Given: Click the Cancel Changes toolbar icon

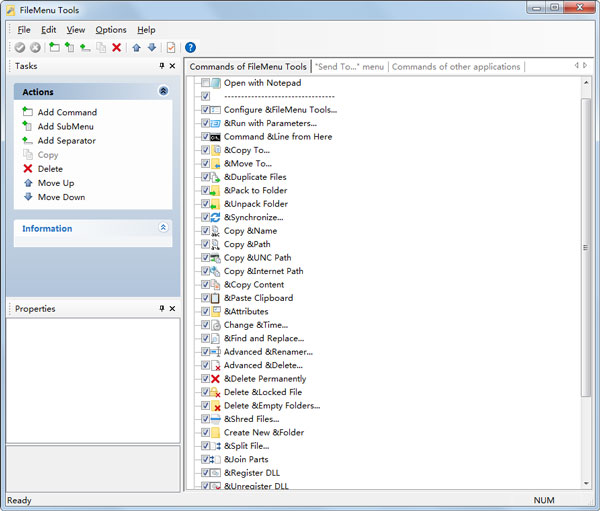Looking at the screenshot, I should [x=35, y=47].
